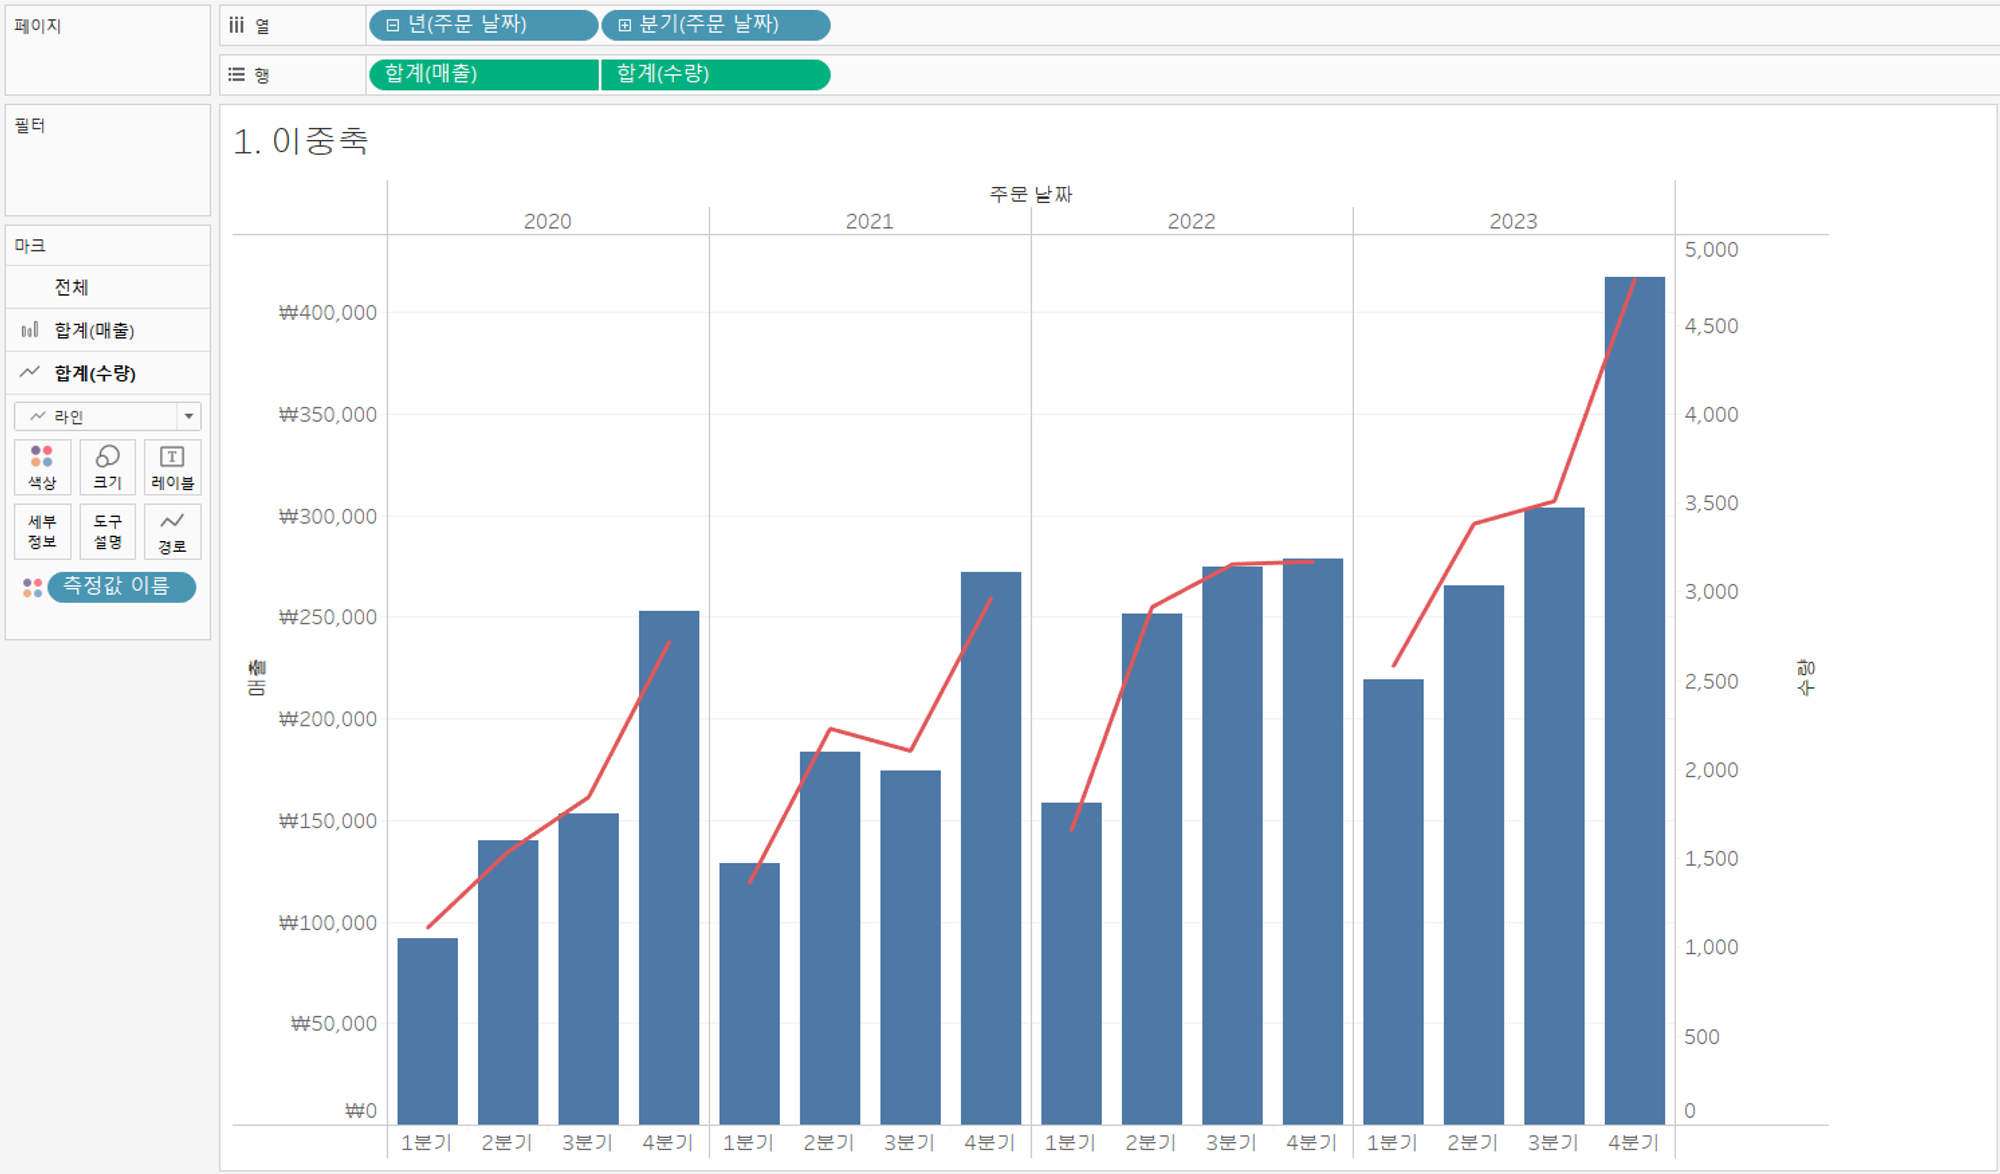Switch to the 전체 marks tab
The height and width of the screenshot is (1174, 2000).
point(108,287)
